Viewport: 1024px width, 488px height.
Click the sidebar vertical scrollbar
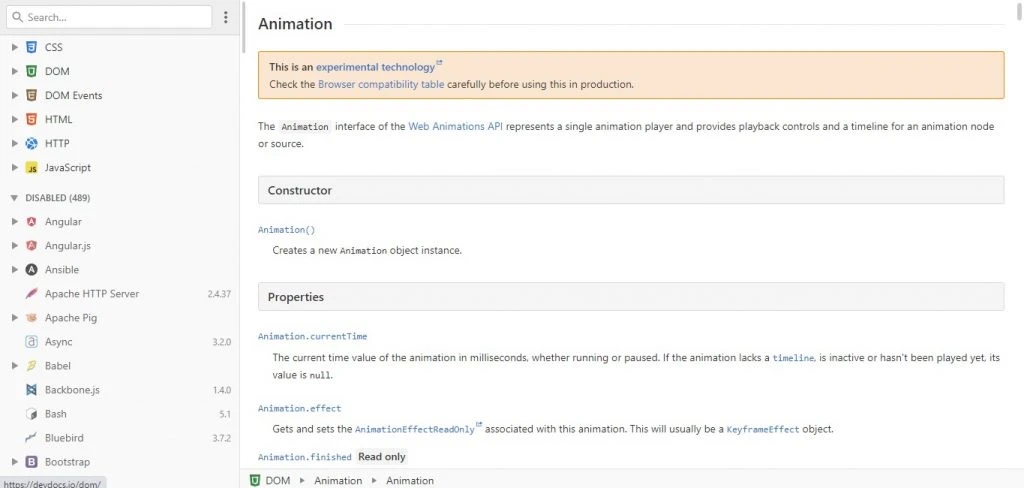click(x=244, y=27)
